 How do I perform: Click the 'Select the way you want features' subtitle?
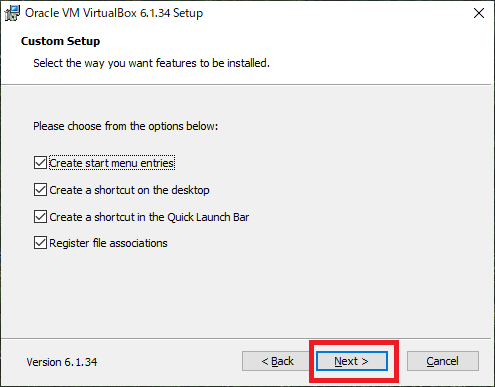click(x=151, y=63)
